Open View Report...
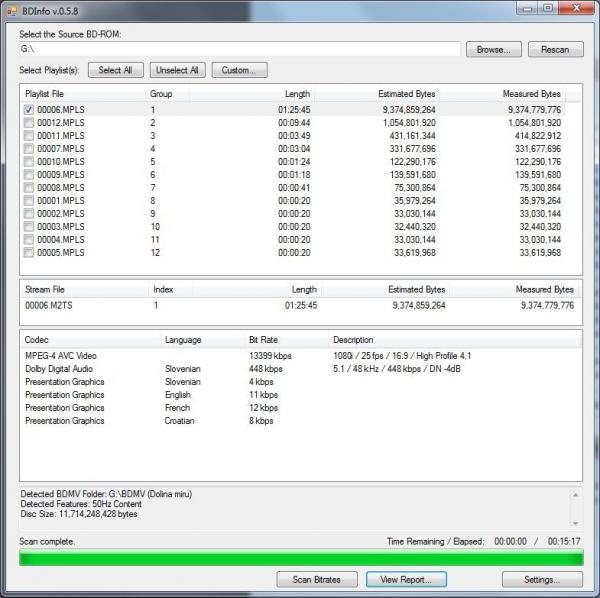600x598 pixels. [406, 579]
